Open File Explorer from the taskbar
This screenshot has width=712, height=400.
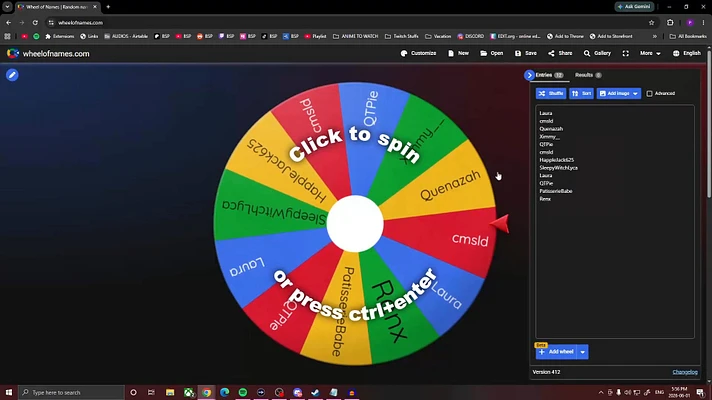(x=170, y=392)
